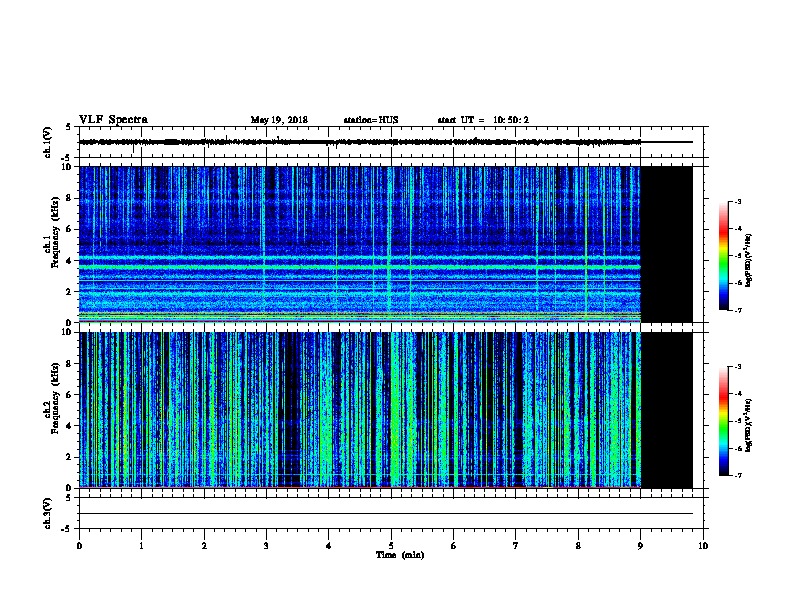Viewport: 792px width, 612px height.
Task: Click the black no-data region in ch.1 spectrogram
Action: coord(666,244)
